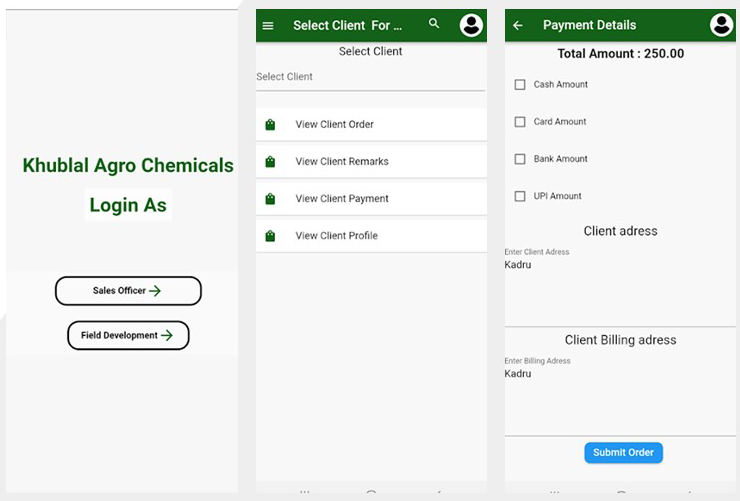This screenshot has width=740, height=501.
Task: Select View Client Profile menu item
Action: point(371,236)
